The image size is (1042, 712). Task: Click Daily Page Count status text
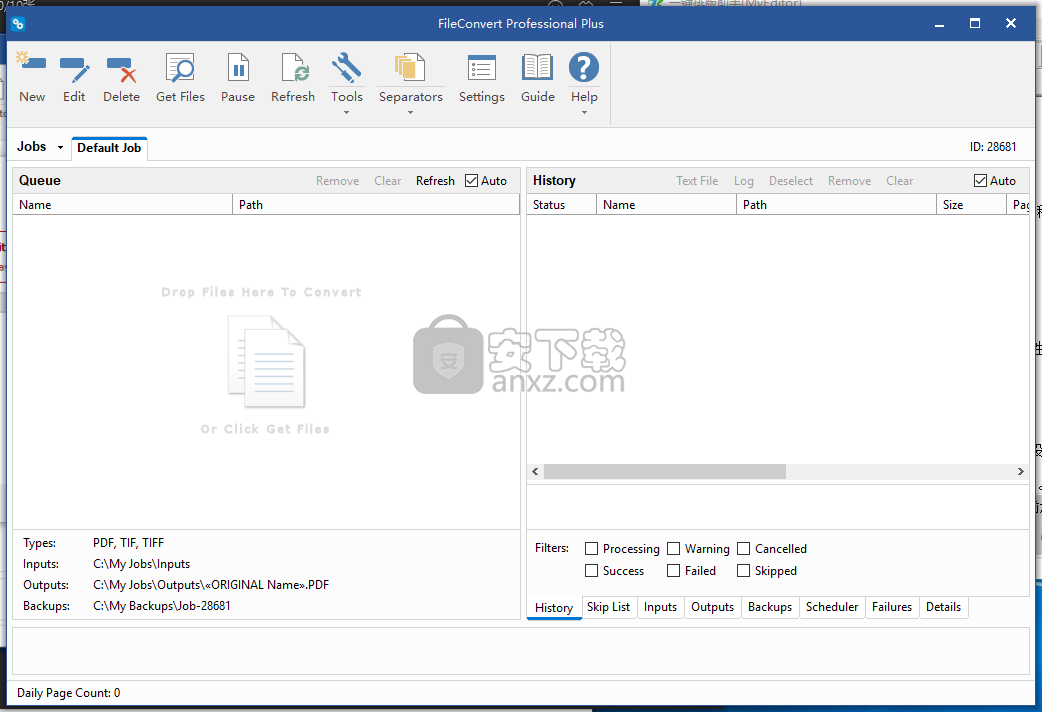point(68,693)
